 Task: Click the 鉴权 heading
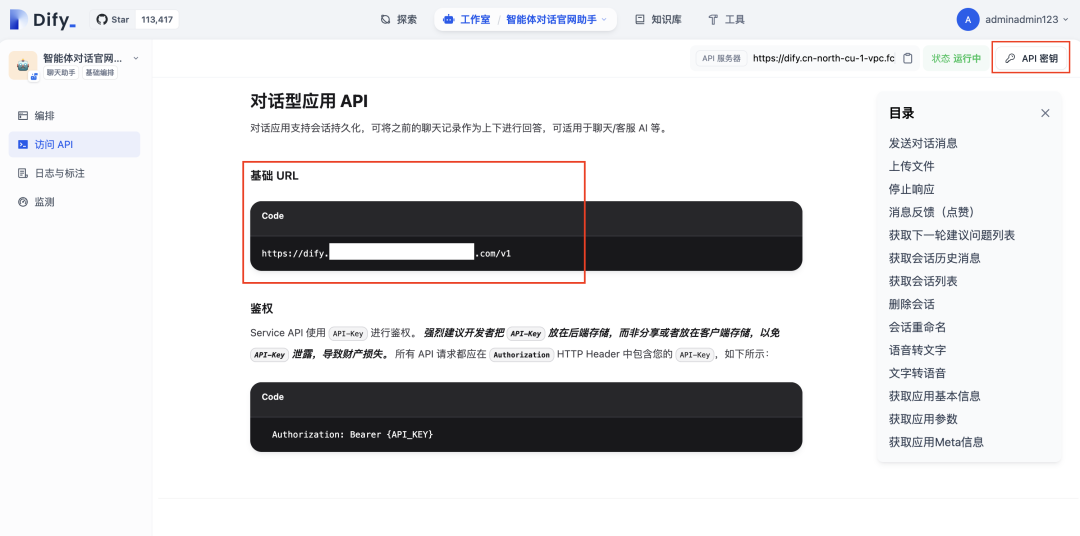(262, 308)
